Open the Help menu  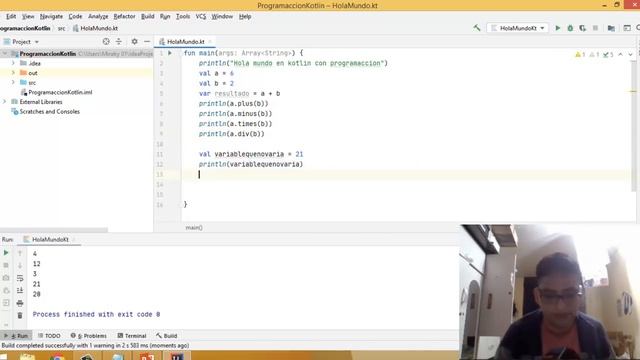click(245, 16)
